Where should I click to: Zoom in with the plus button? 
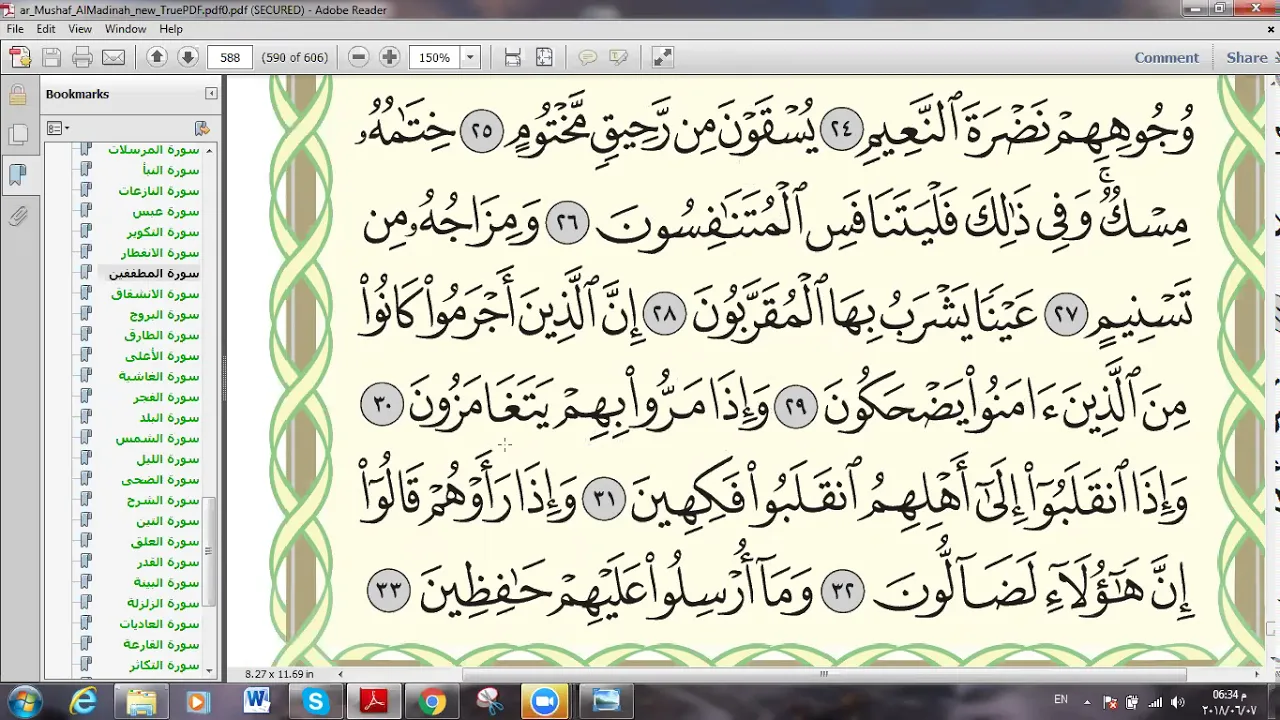pos(390,58)
